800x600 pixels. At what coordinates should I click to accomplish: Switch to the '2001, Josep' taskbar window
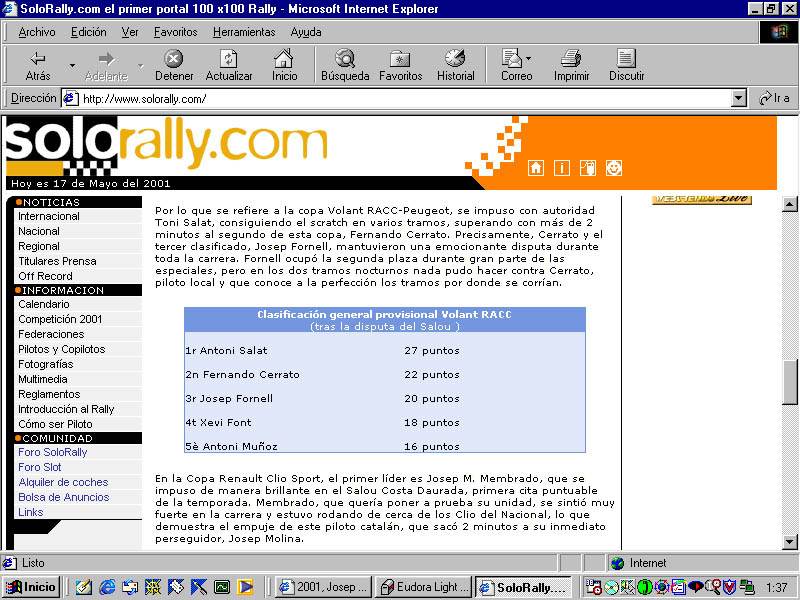pyautogui.click(x=324, y=587)
